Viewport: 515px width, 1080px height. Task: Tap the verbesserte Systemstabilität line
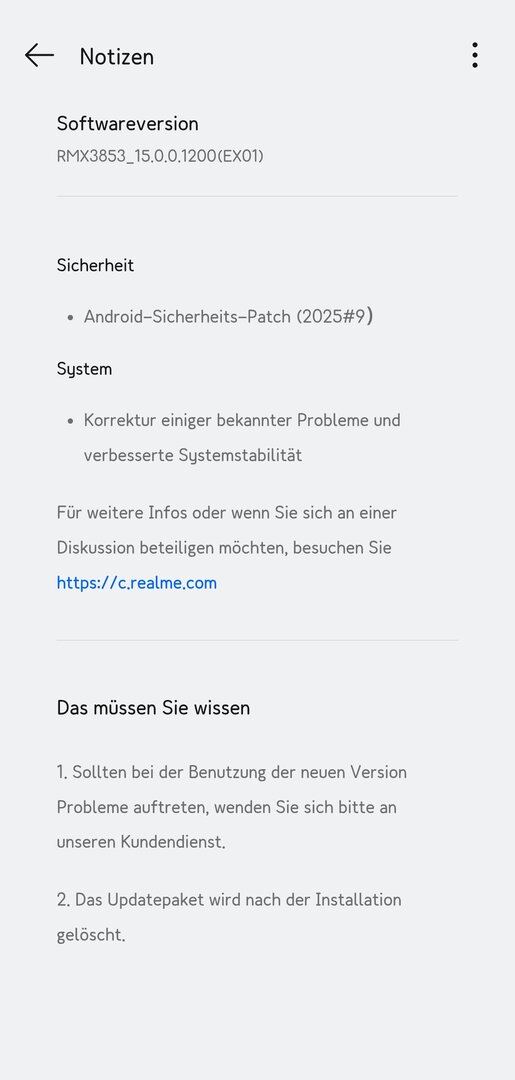(193, 455)
